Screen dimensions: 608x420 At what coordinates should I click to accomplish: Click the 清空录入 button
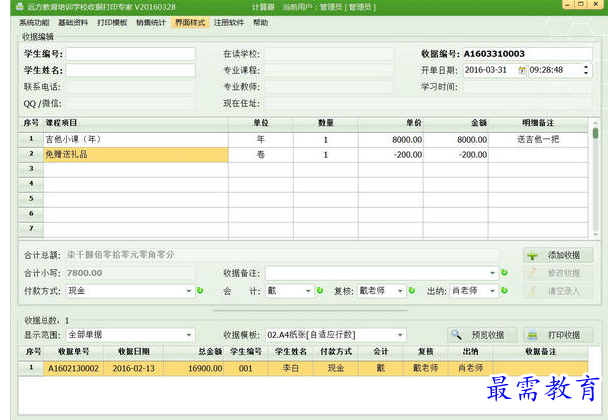[558, 291]
